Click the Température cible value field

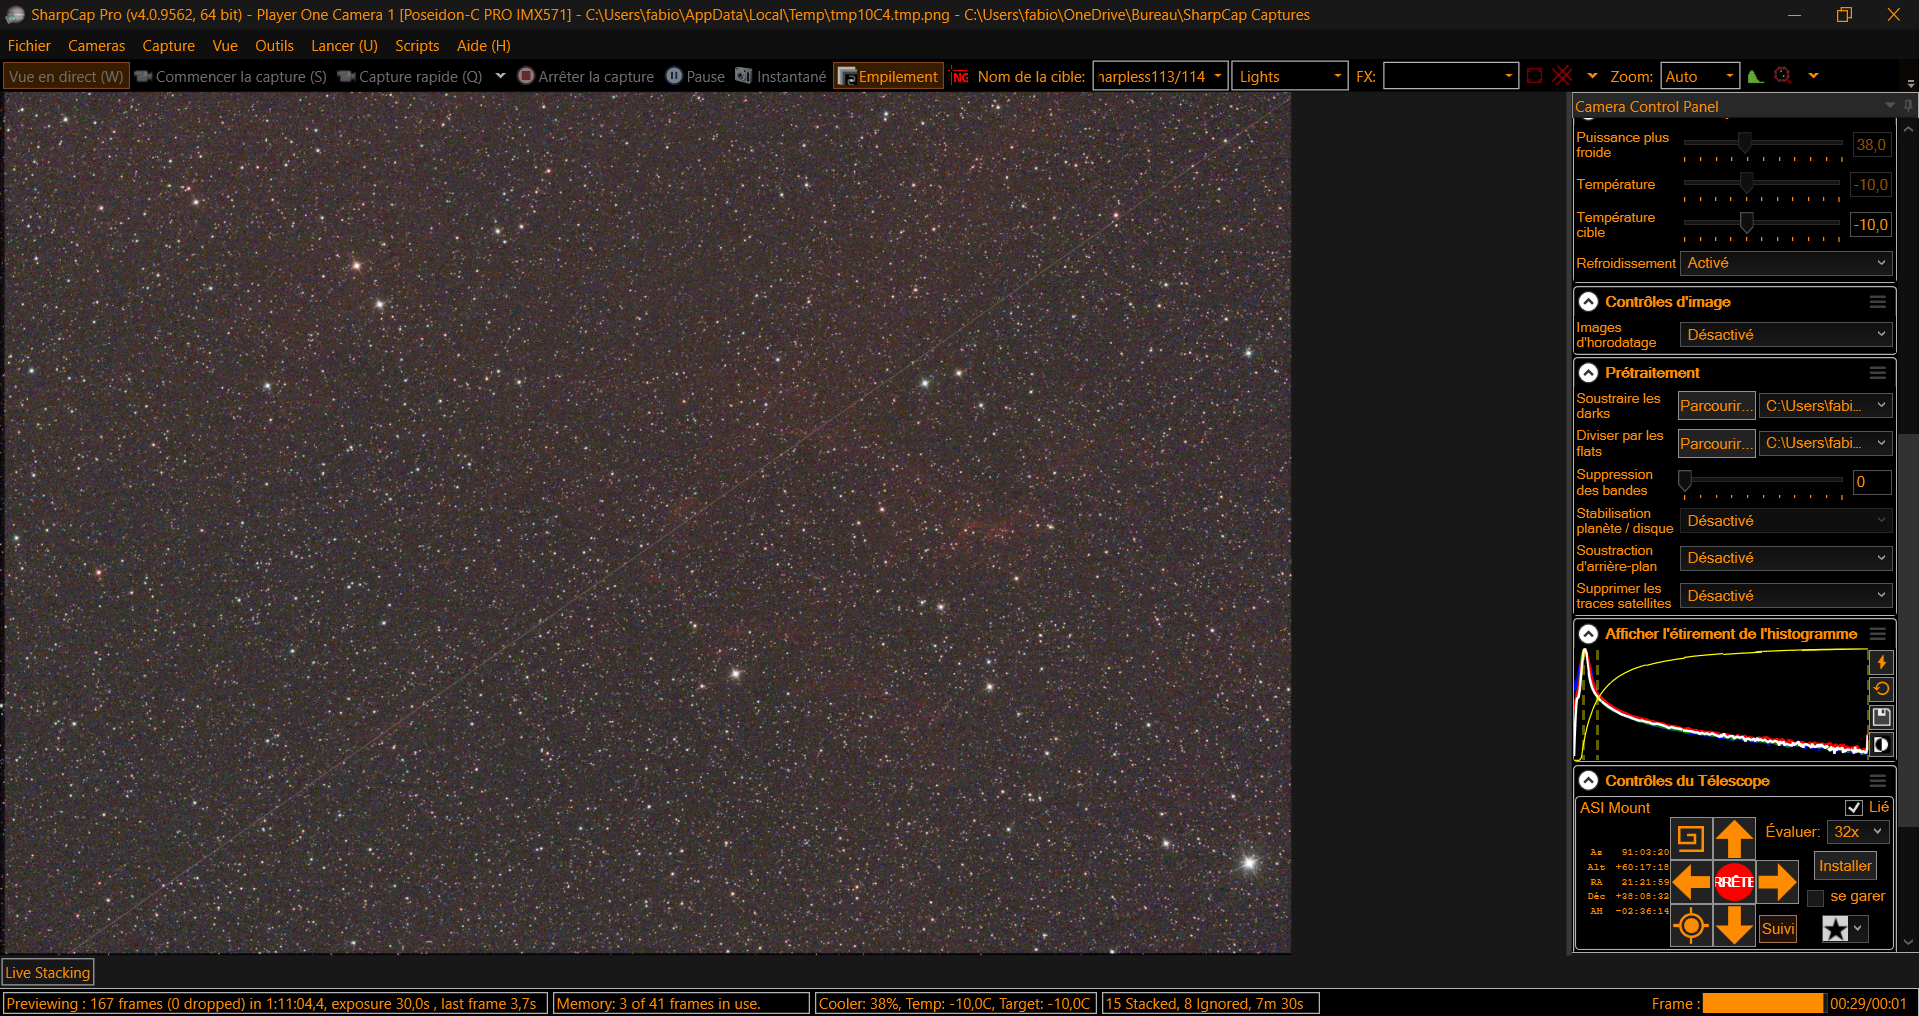pos(1871,225)
